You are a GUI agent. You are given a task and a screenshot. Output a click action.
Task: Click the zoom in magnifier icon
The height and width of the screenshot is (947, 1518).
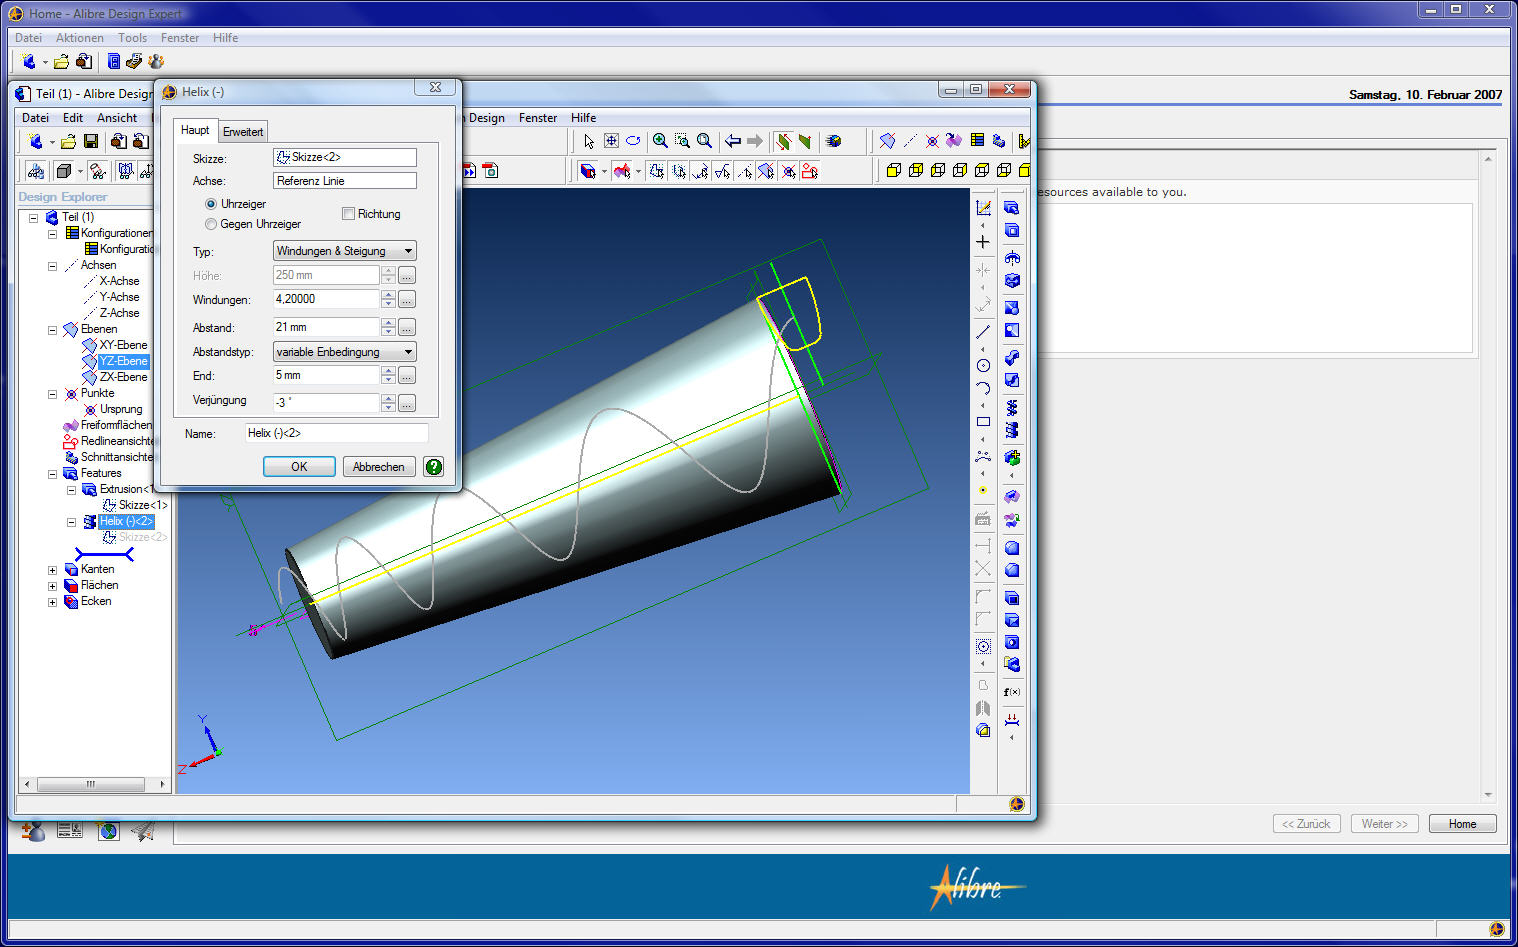(660, 141)
